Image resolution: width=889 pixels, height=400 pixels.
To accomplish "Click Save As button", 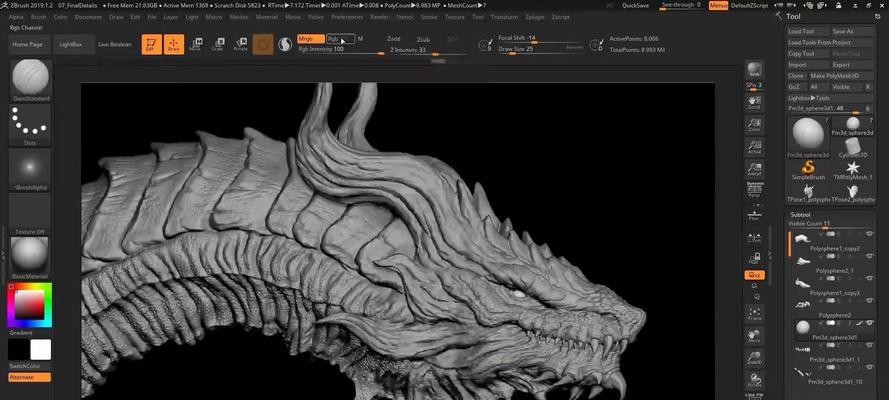I will [x=853, y=32].
